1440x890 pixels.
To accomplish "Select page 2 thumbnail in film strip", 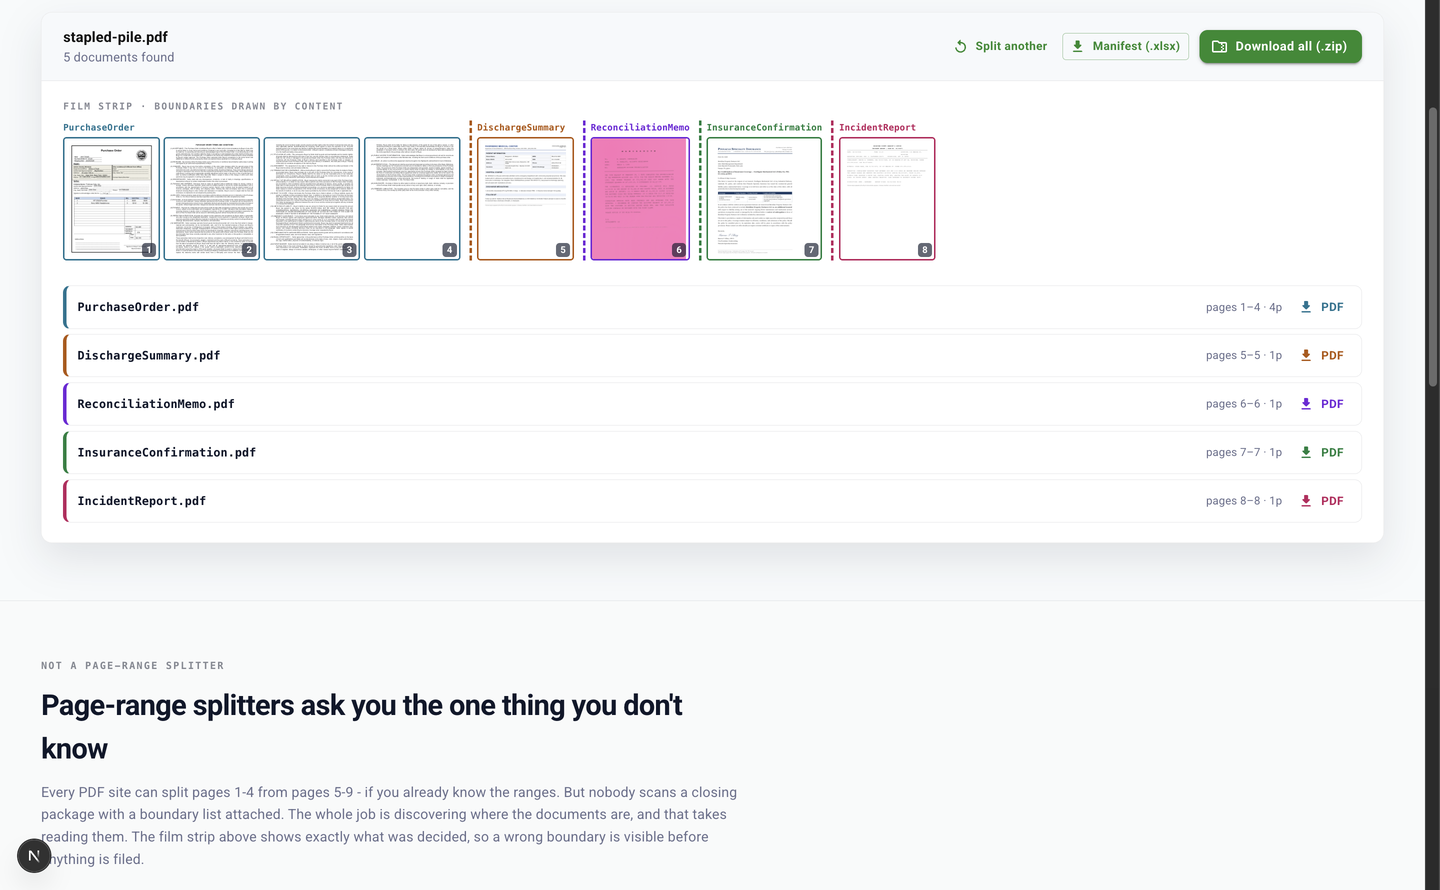I will click(212, 199).
